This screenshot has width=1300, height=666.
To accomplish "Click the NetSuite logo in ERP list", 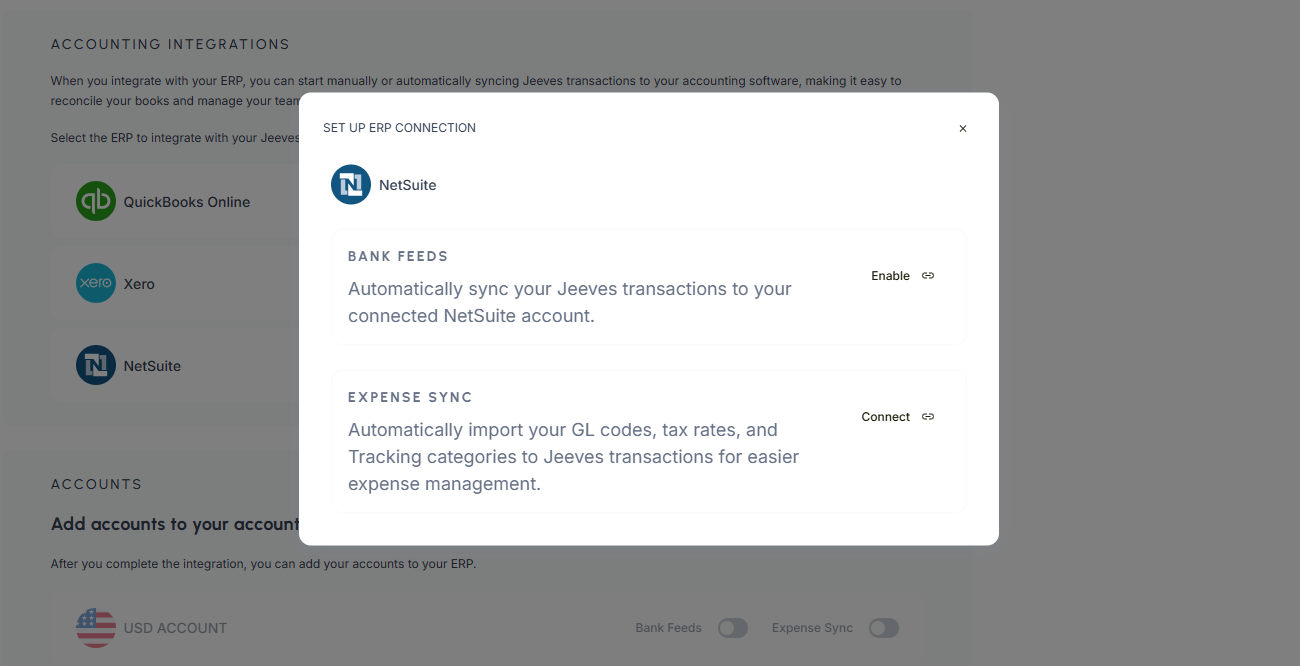I will (96, 366).
